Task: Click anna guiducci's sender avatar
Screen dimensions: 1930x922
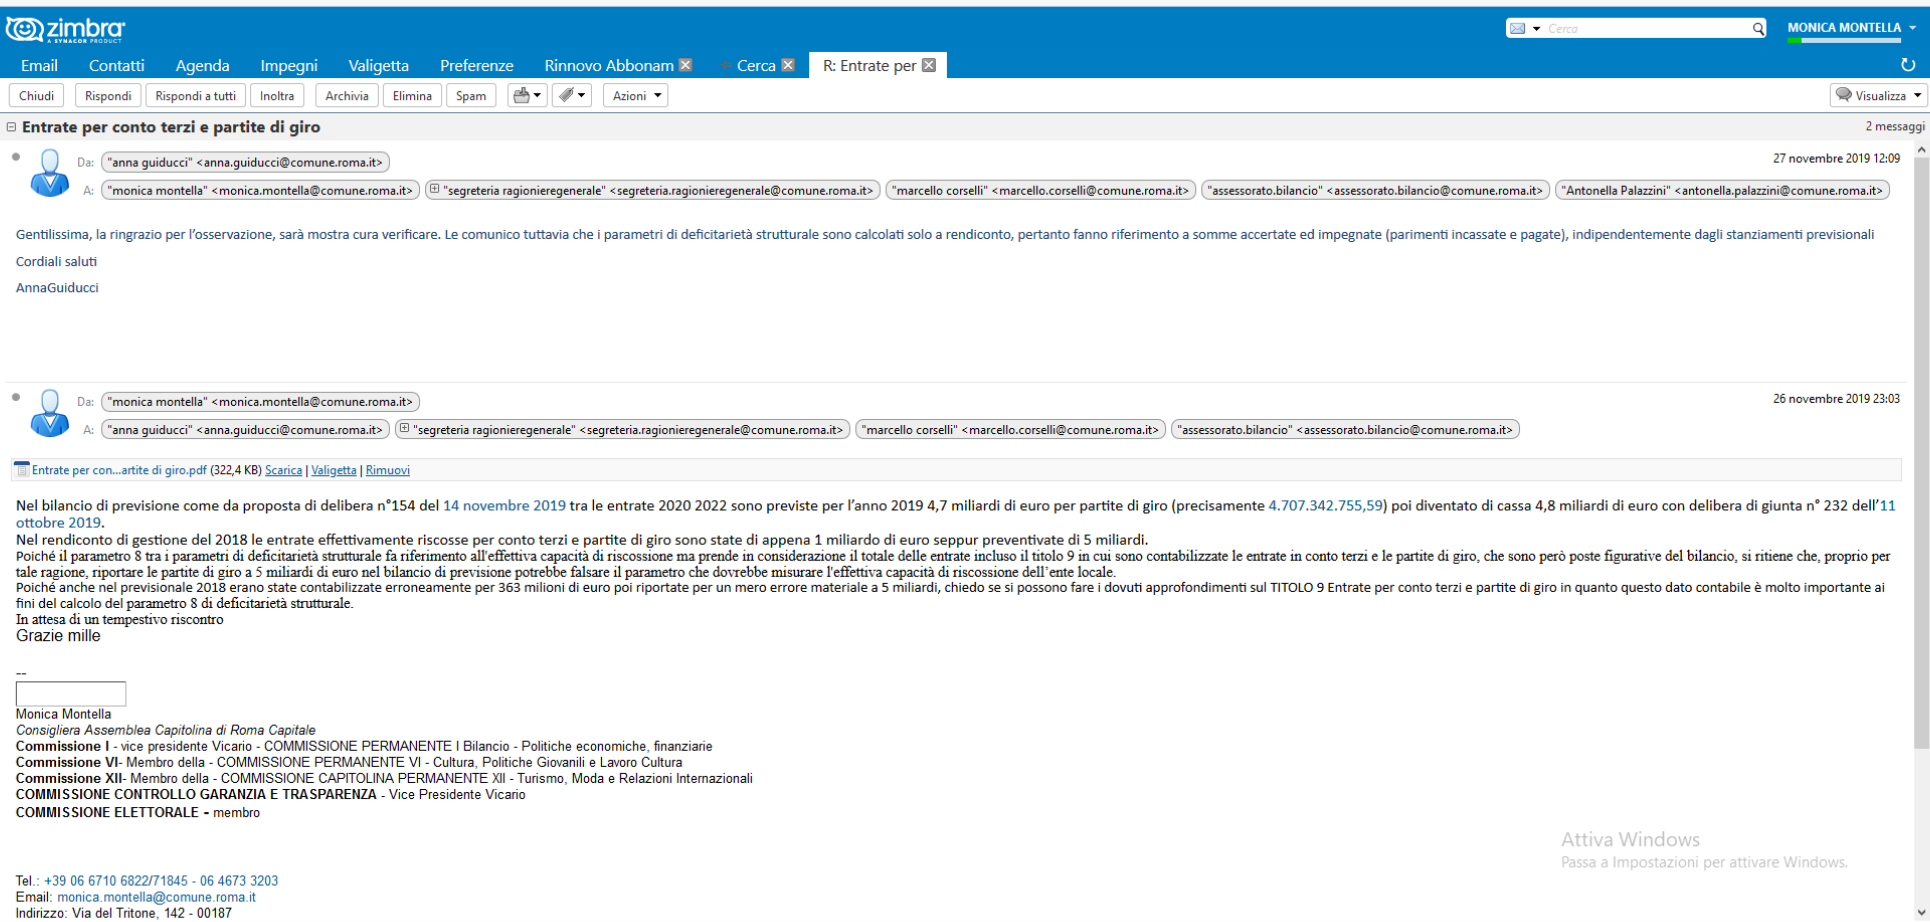Action: (49, 173)
